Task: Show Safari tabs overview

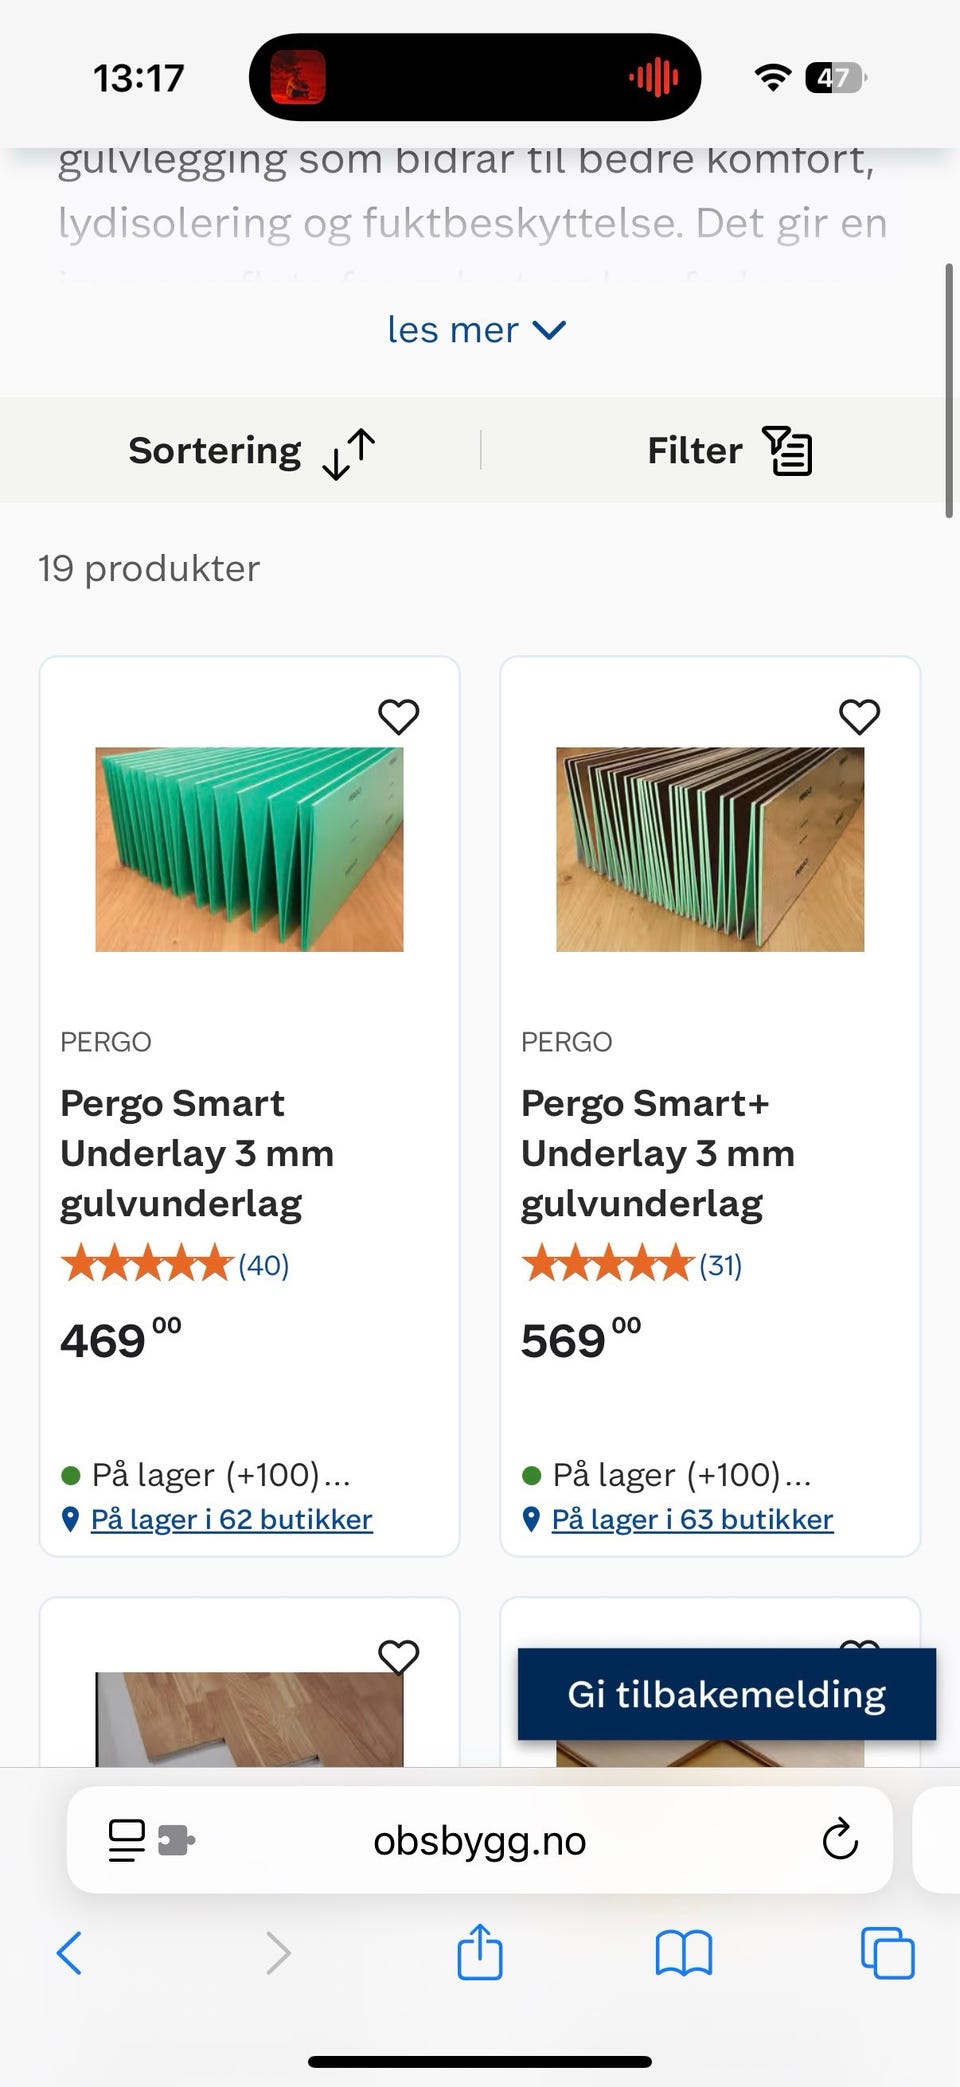Action: [x=887, y=1952]
